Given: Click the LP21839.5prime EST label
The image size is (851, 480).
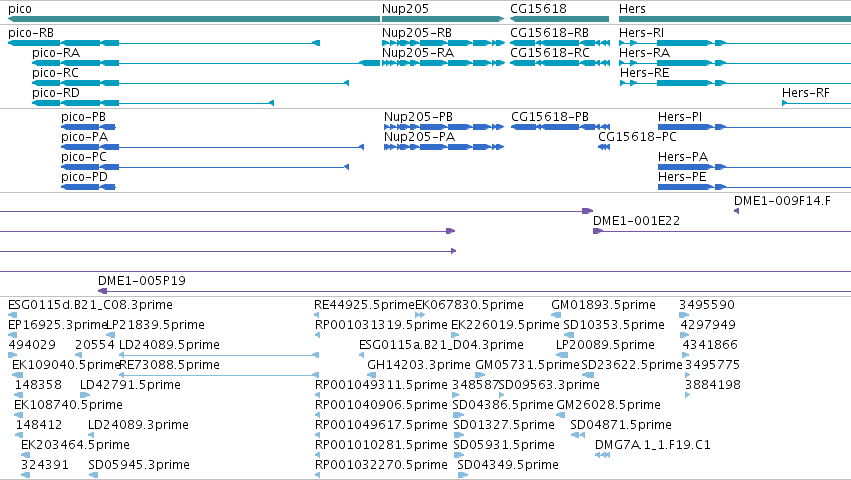Looking at the screenshot, I should click(155, 325).
